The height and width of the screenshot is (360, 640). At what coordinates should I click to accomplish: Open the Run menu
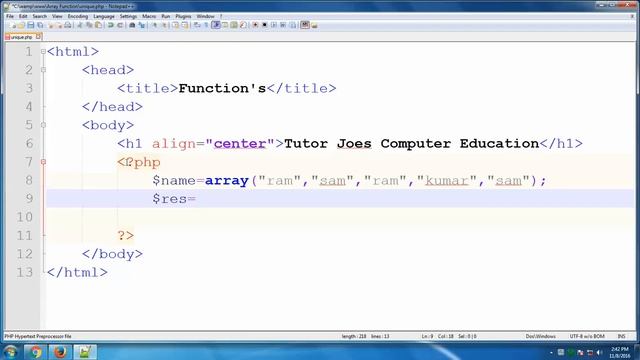[165, 16]
